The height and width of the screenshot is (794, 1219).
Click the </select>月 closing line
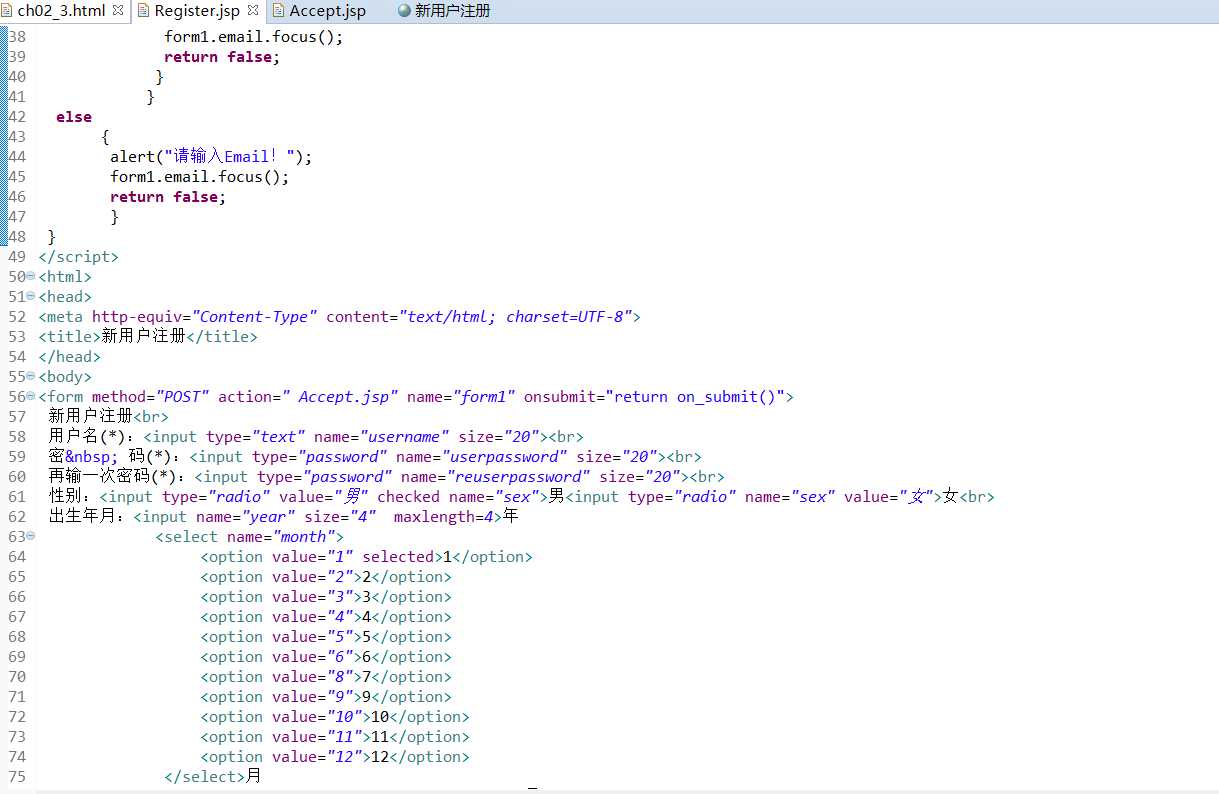(212, 777)
